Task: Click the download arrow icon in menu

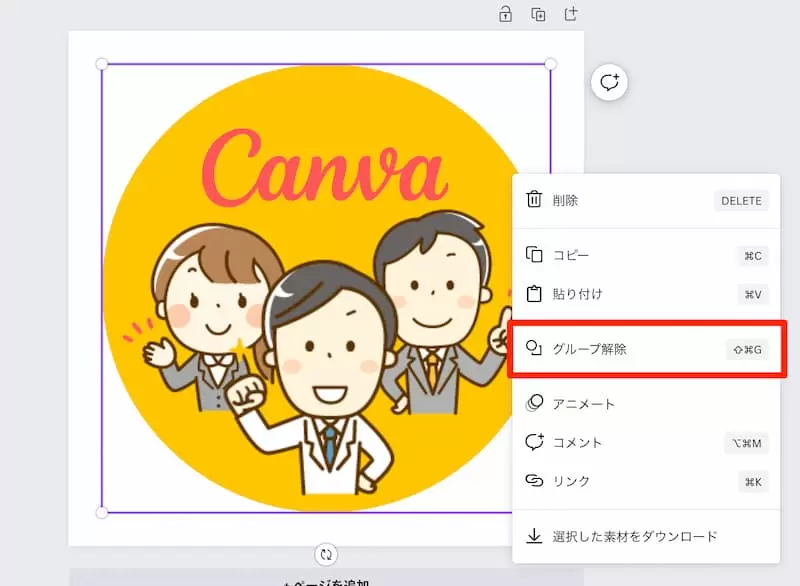Action: (x=534, y=536)
